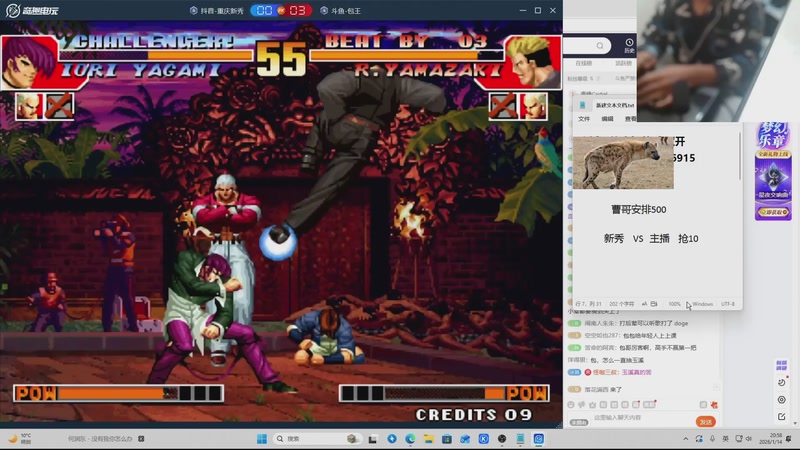Click the 发送 send button

coord(706,422)
